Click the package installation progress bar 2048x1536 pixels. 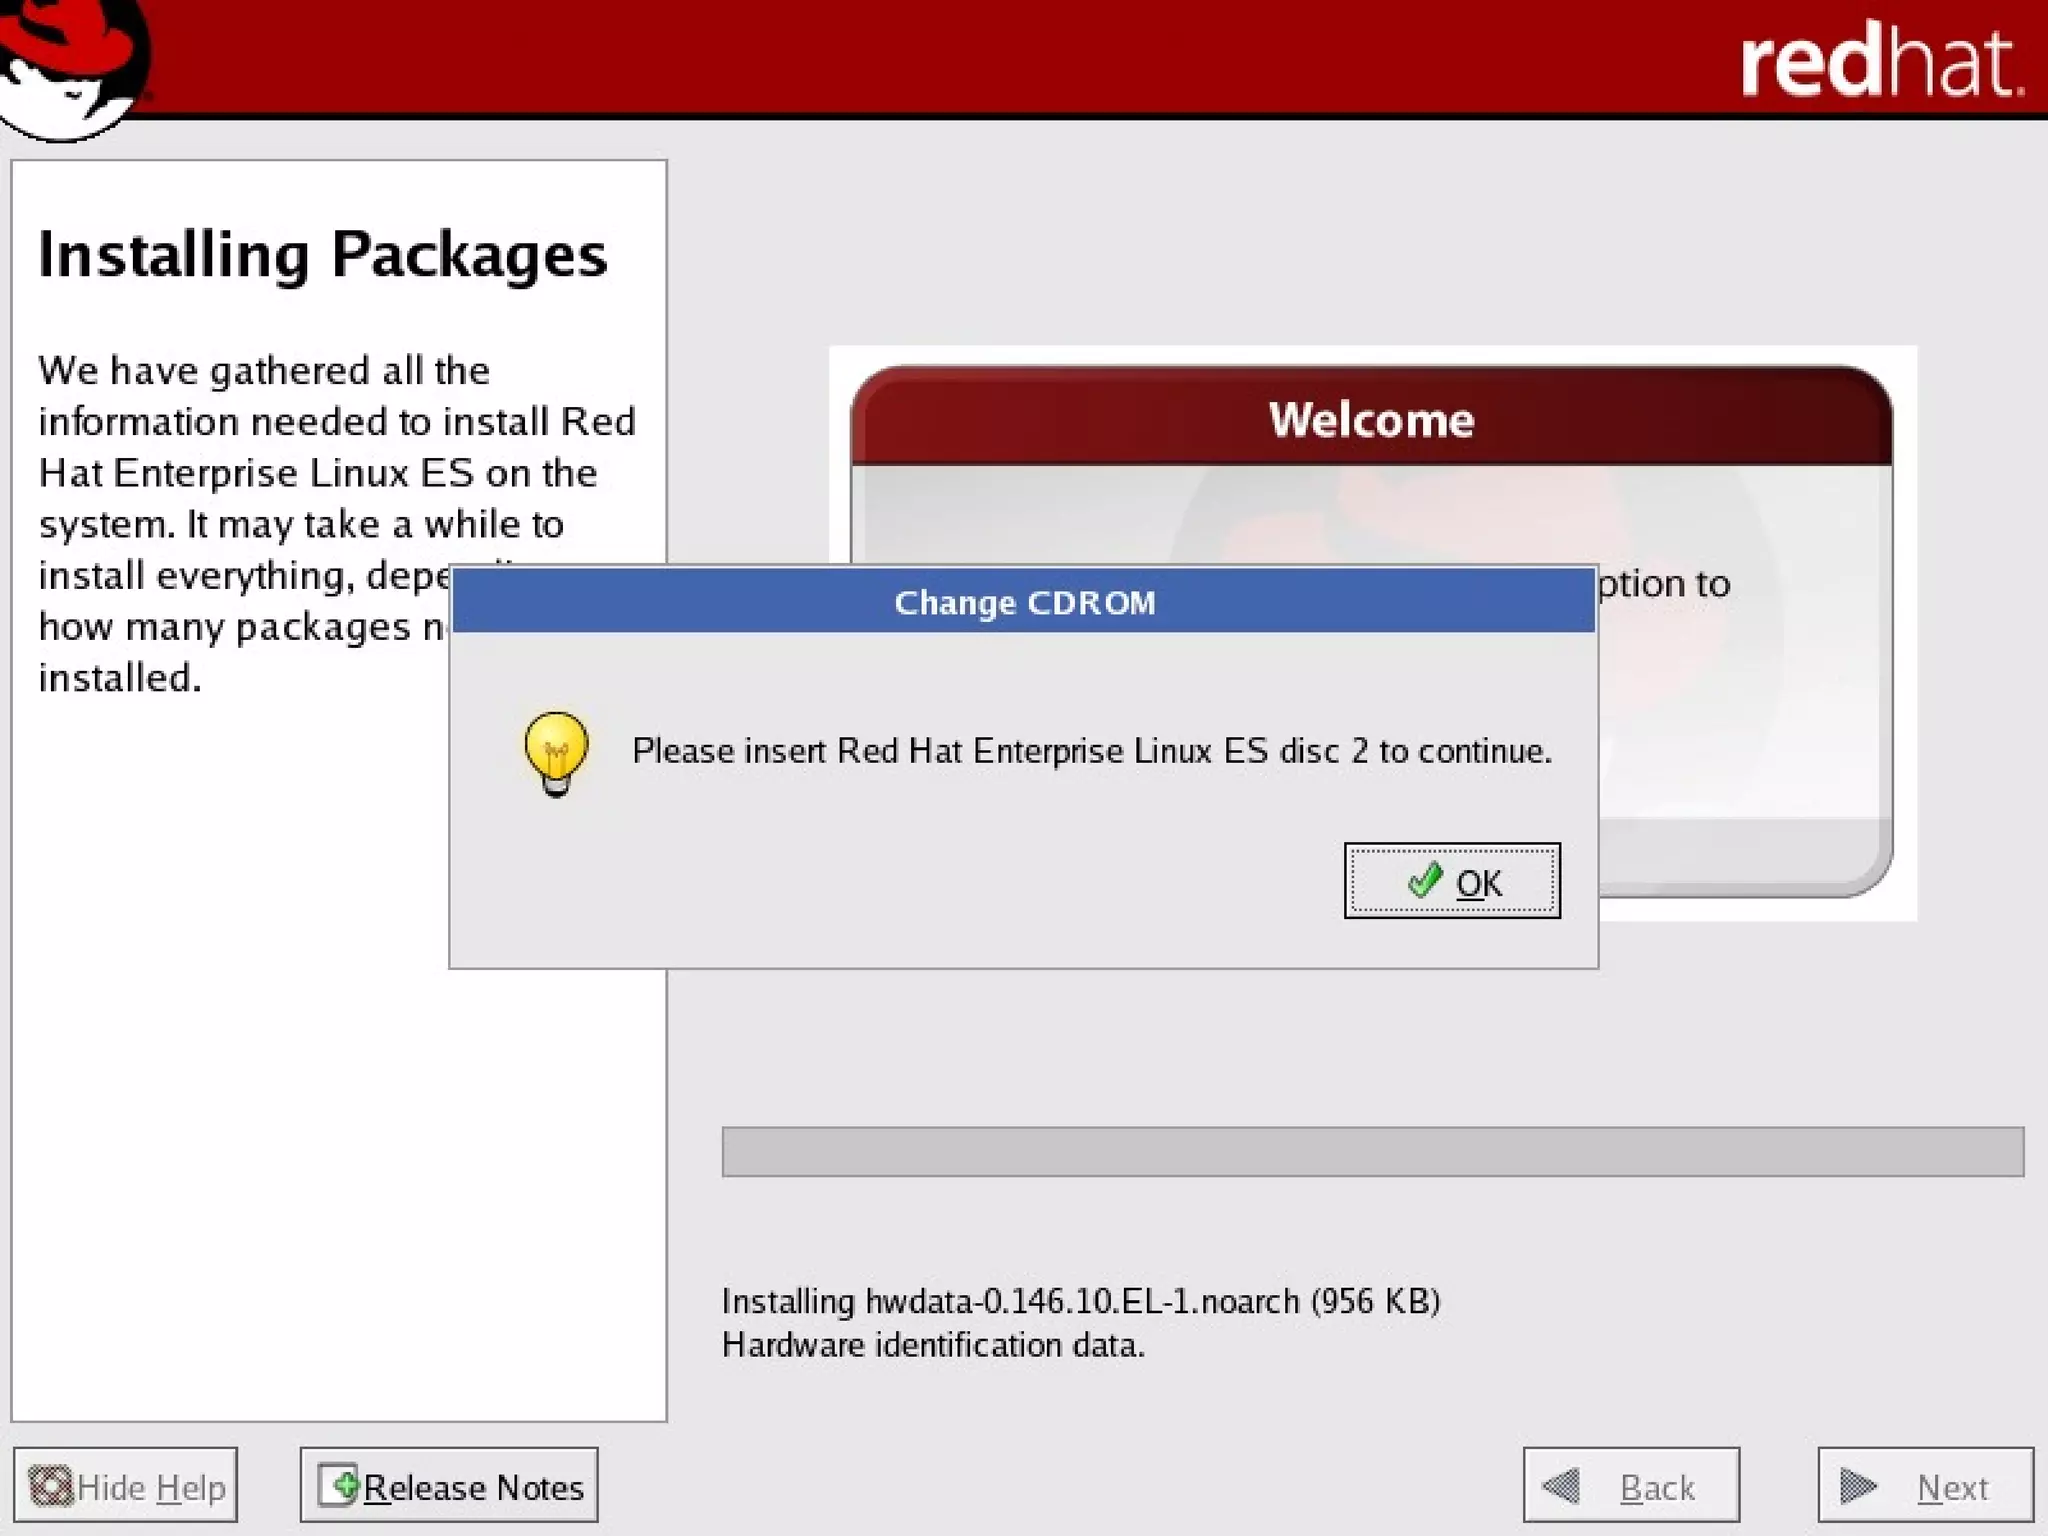point(1372,1152)
